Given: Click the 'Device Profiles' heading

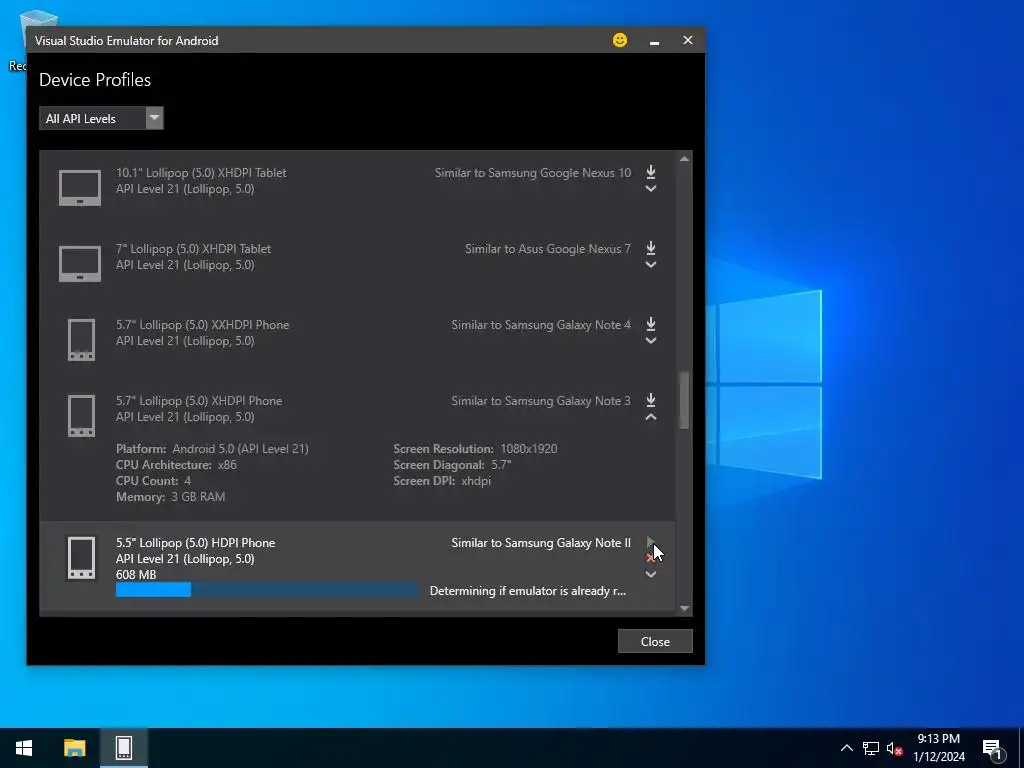Looking at the screenshot, I should 95,80.
